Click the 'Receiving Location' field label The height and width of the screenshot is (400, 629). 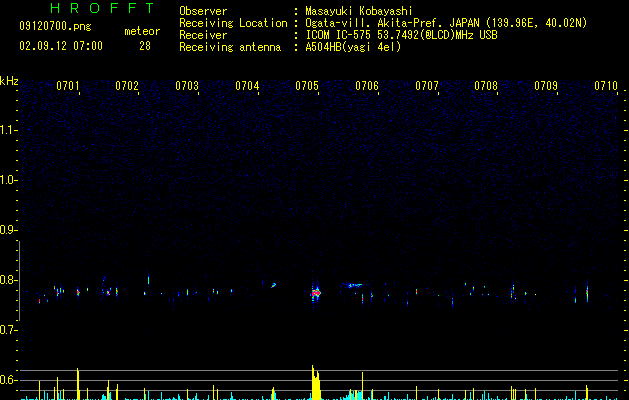[233, 23]
